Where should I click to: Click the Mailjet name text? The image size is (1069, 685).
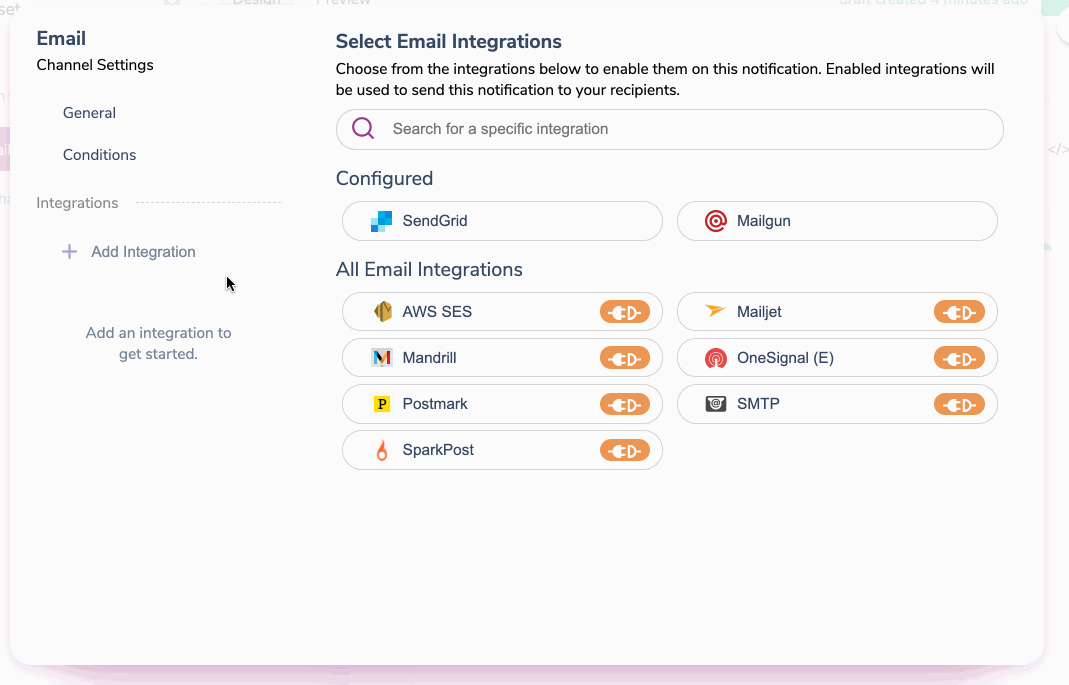click(759, 311)
